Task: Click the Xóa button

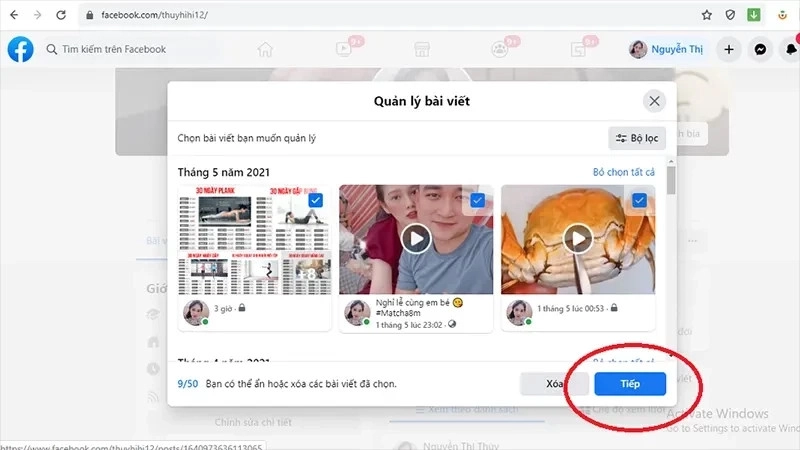Action: click(x=554, y=384)
